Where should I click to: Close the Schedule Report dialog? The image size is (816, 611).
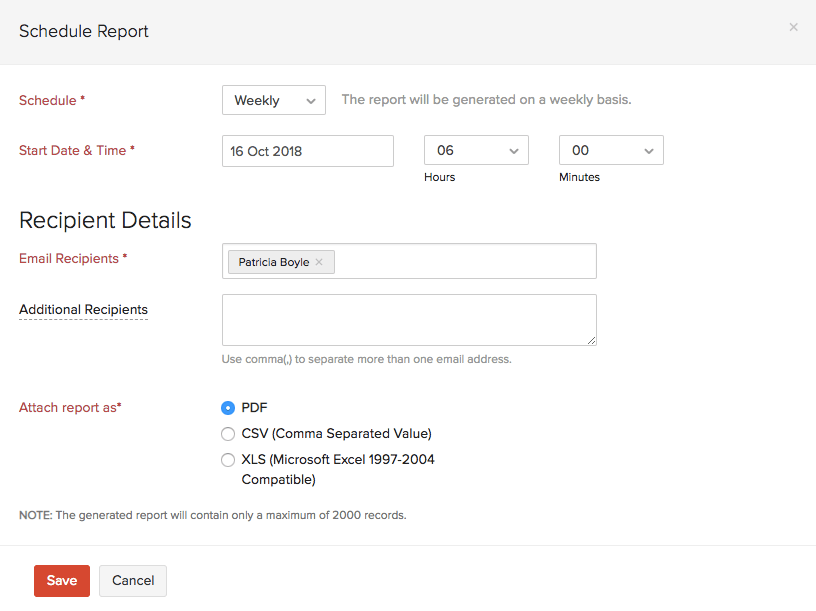click(x=793, y=27)
